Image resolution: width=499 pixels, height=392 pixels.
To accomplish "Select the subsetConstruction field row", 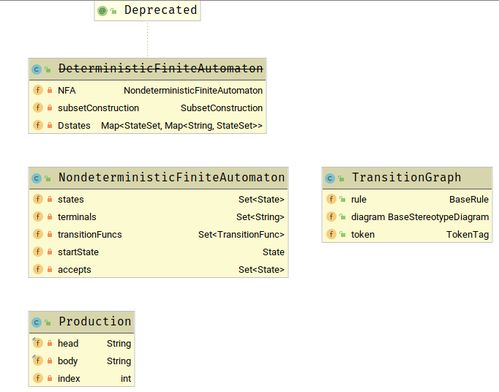I will (147, 108).
